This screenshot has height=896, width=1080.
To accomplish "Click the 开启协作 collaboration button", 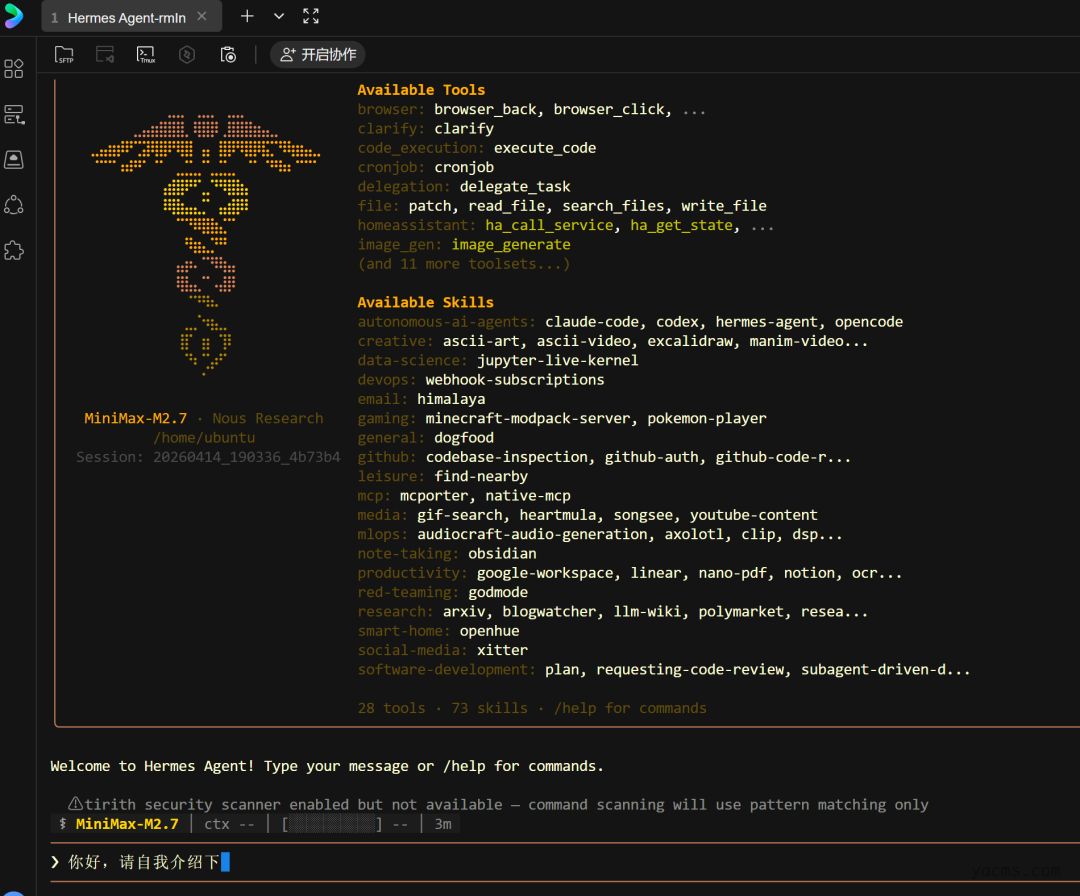I will coord(318,55).
